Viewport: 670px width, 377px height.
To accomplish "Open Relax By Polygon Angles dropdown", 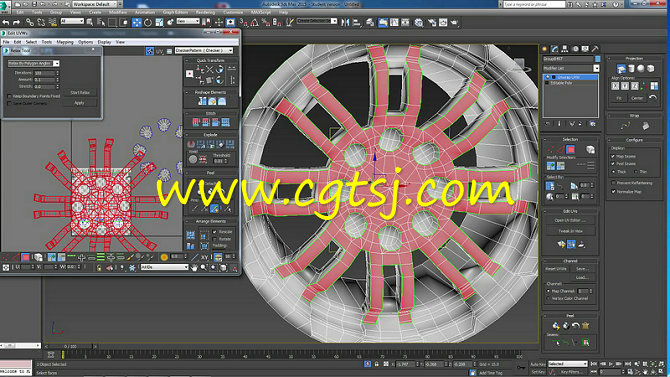I will pyautogui.click(x=33, y=63).
